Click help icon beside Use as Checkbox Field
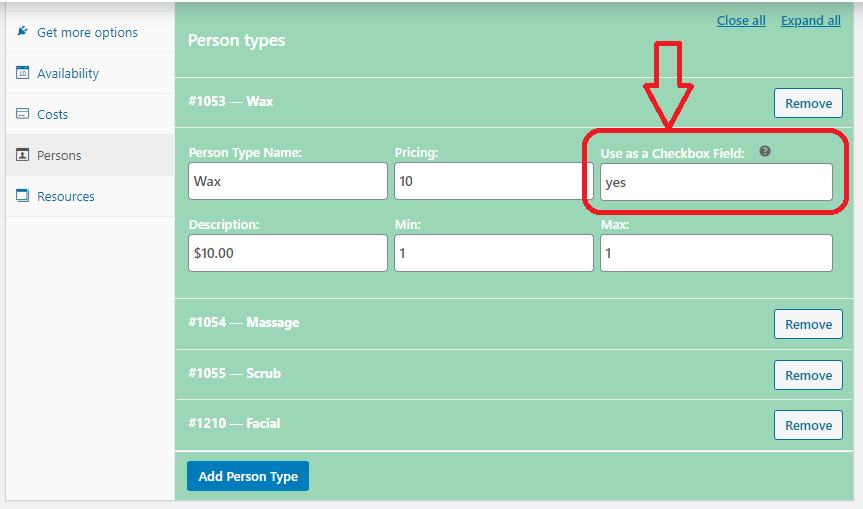 [x=765, y=152]
